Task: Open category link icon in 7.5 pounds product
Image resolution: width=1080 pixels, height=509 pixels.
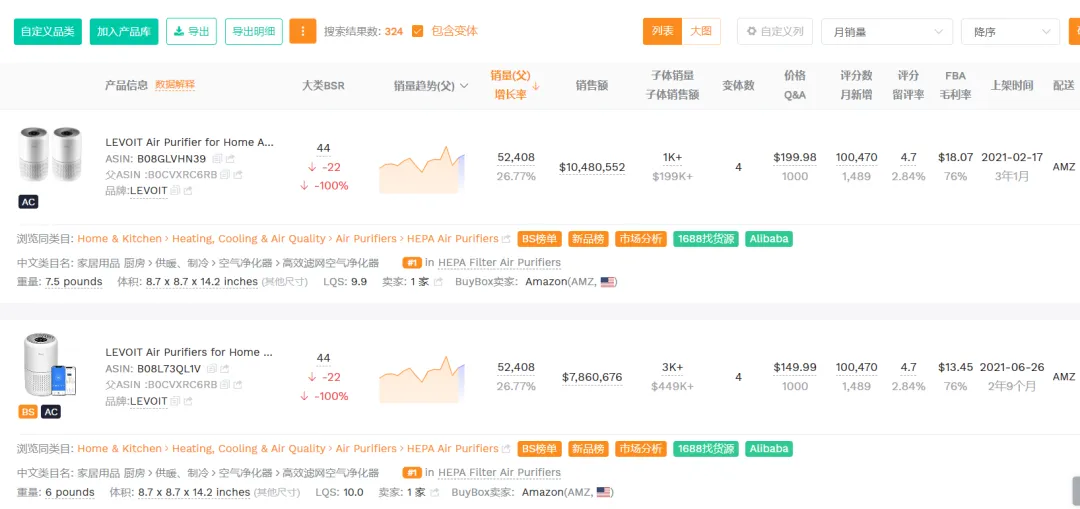Action: pos(506,239)
